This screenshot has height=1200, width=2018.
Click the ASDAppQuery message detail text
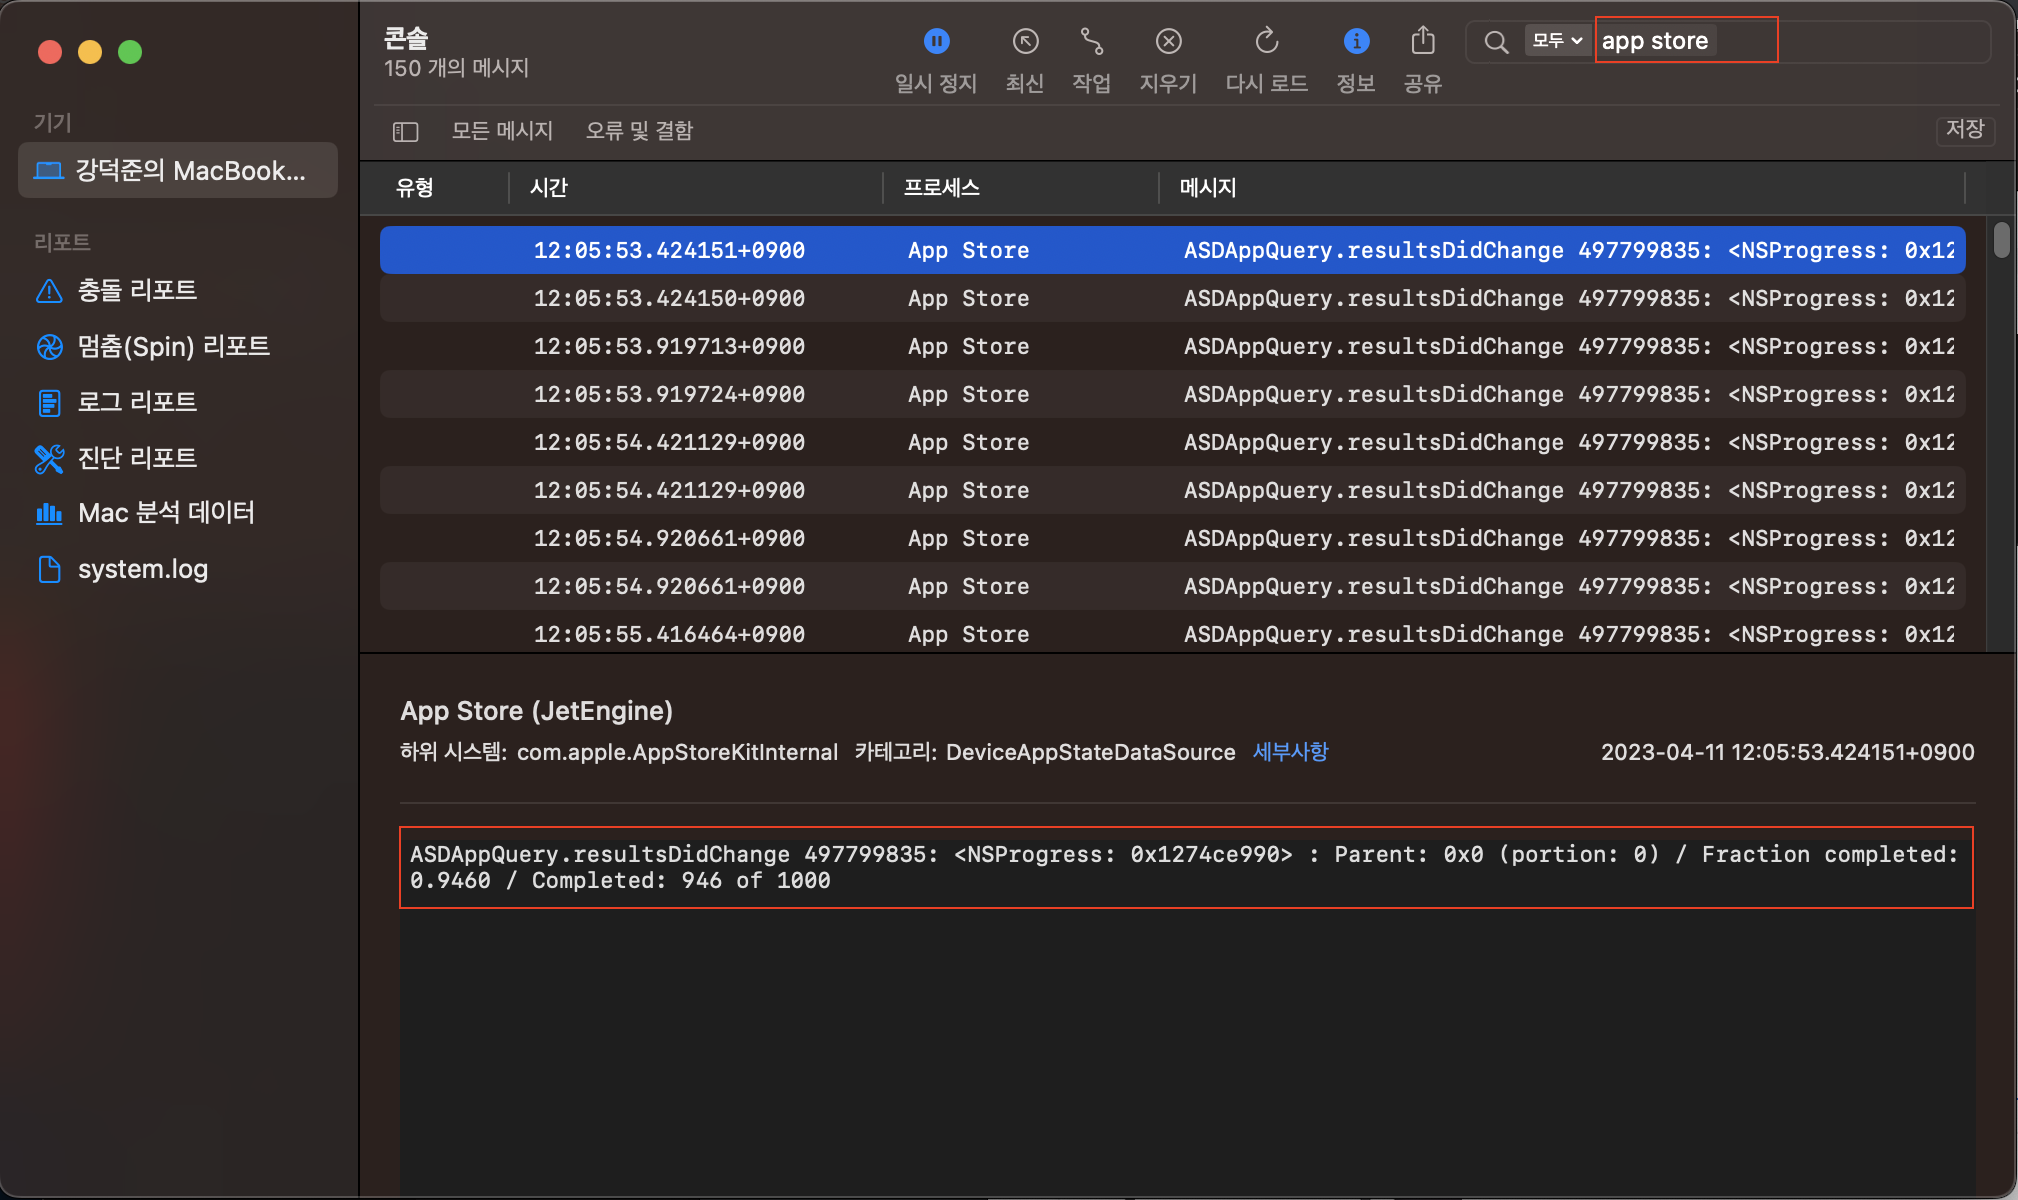coord(1185,867)
